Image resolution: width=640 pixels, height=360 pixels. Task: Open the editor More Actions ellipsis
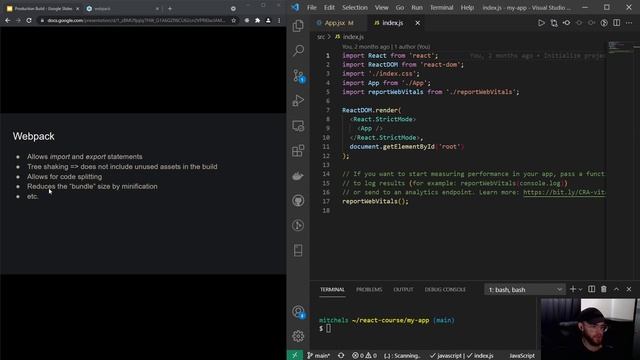629,23
